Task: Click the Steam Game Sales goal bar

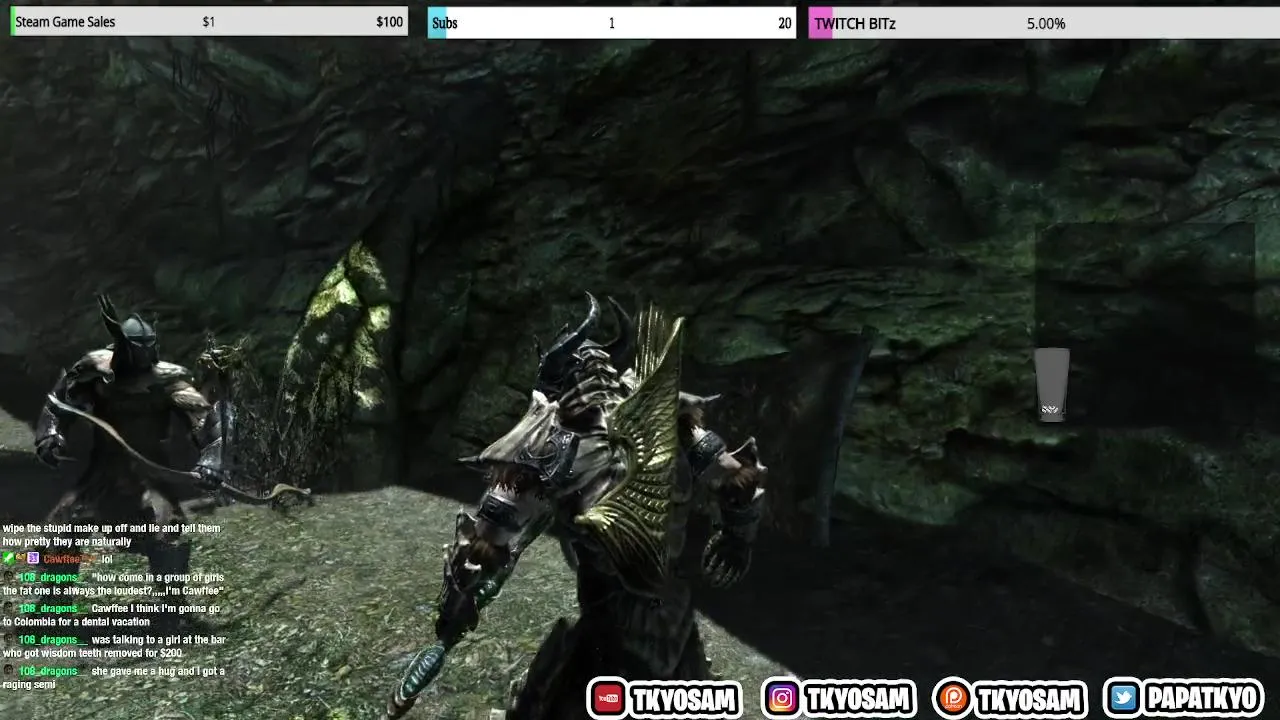Action: (x=209, y=22)
